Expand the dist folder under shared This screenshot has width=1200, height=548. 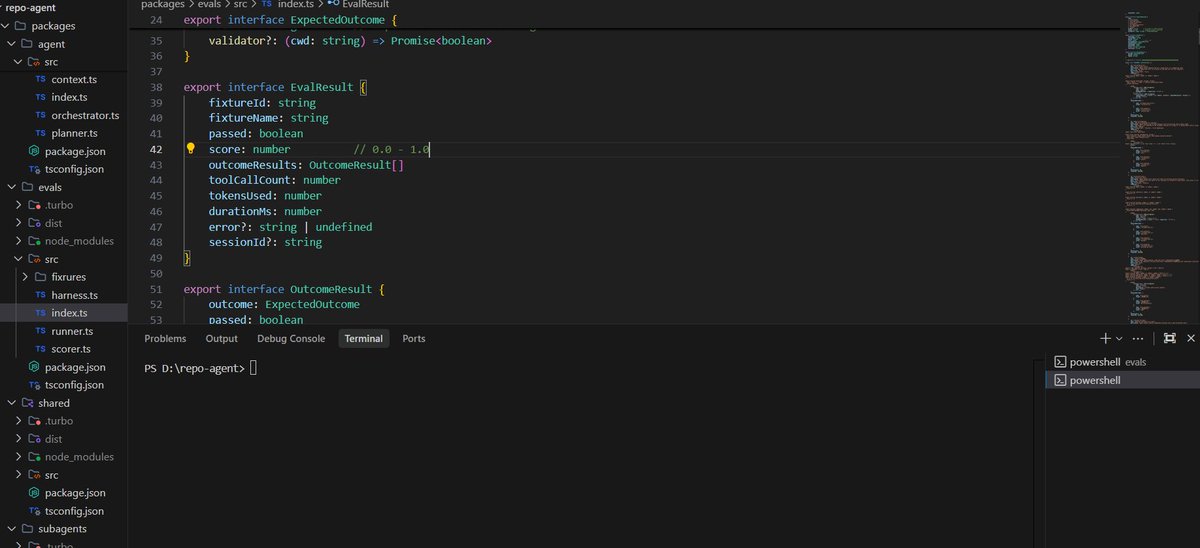[x=19, y=439]
